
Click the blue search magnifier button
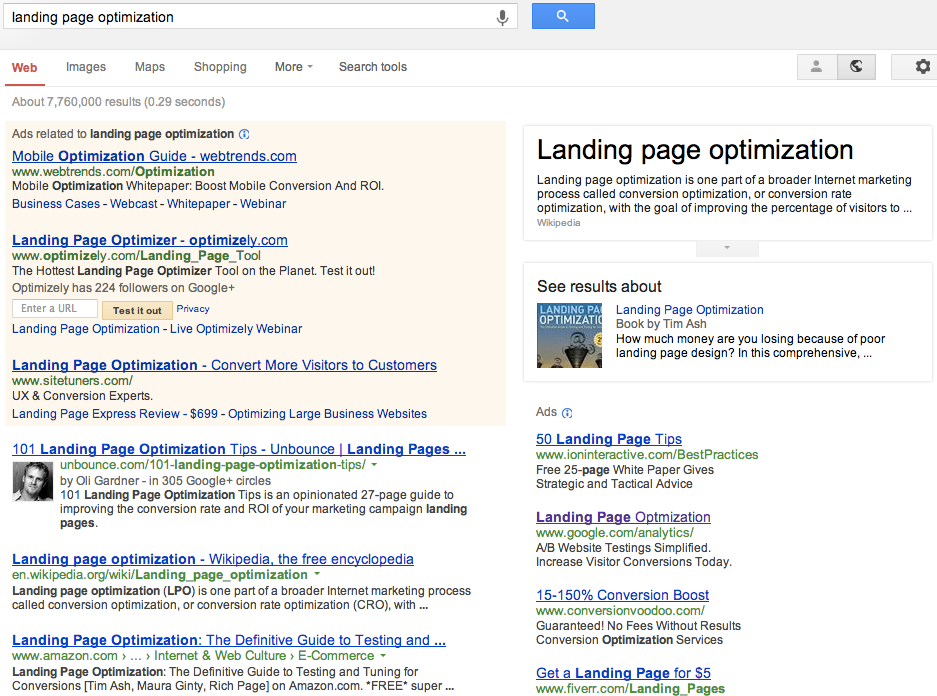[x=563, y=16]
